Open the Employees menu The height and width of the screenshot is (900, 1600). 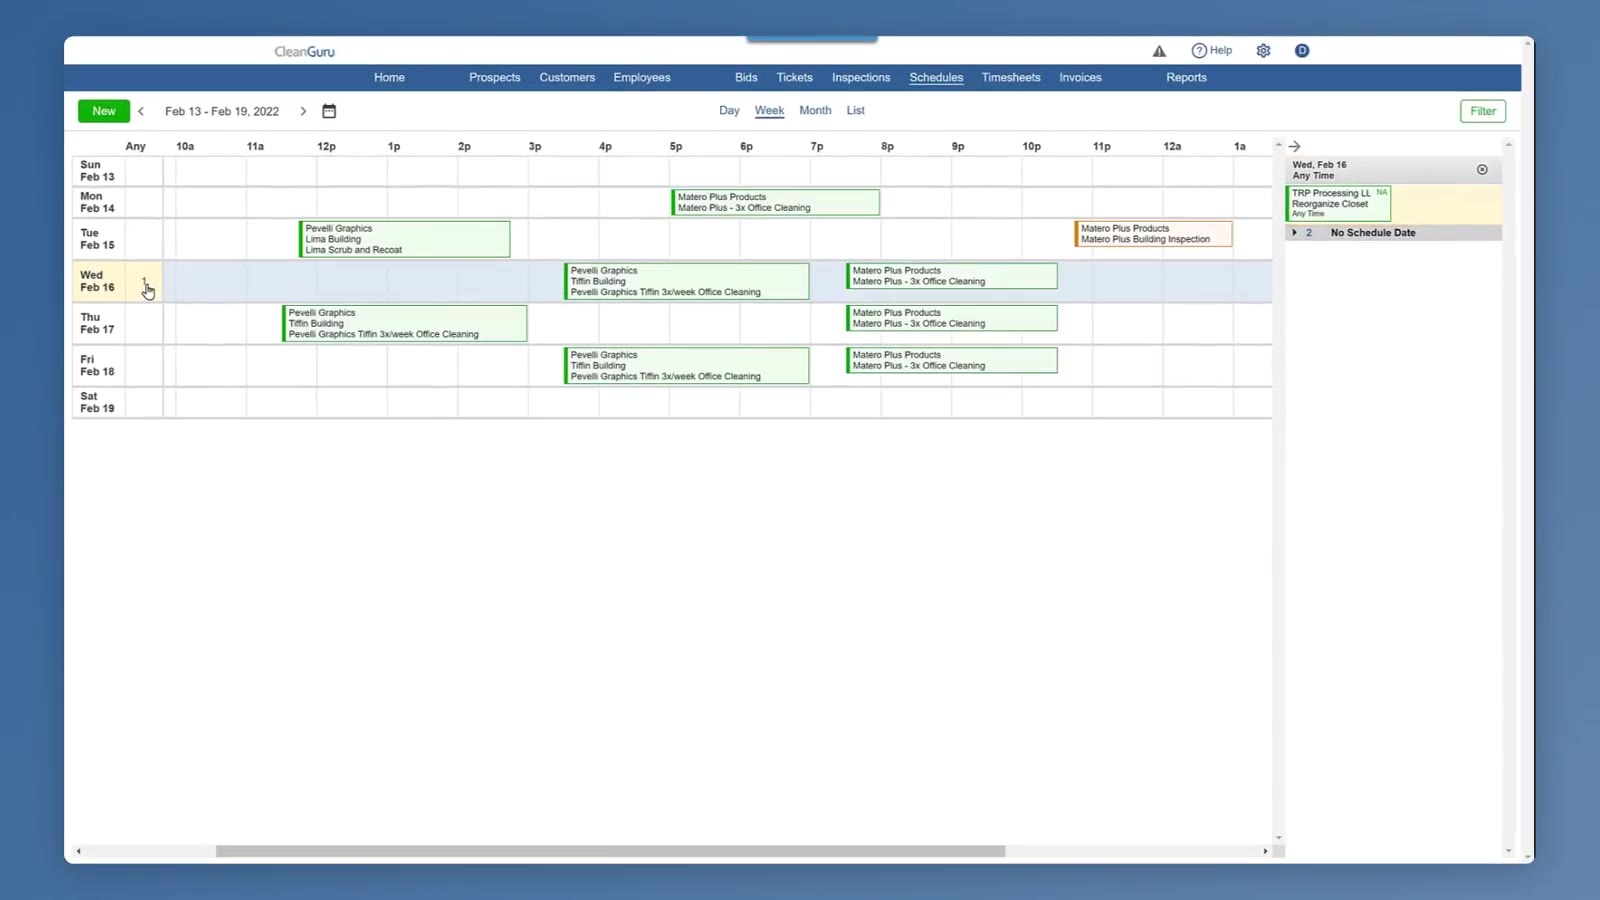pyautogui.click(x=642, y=78)
